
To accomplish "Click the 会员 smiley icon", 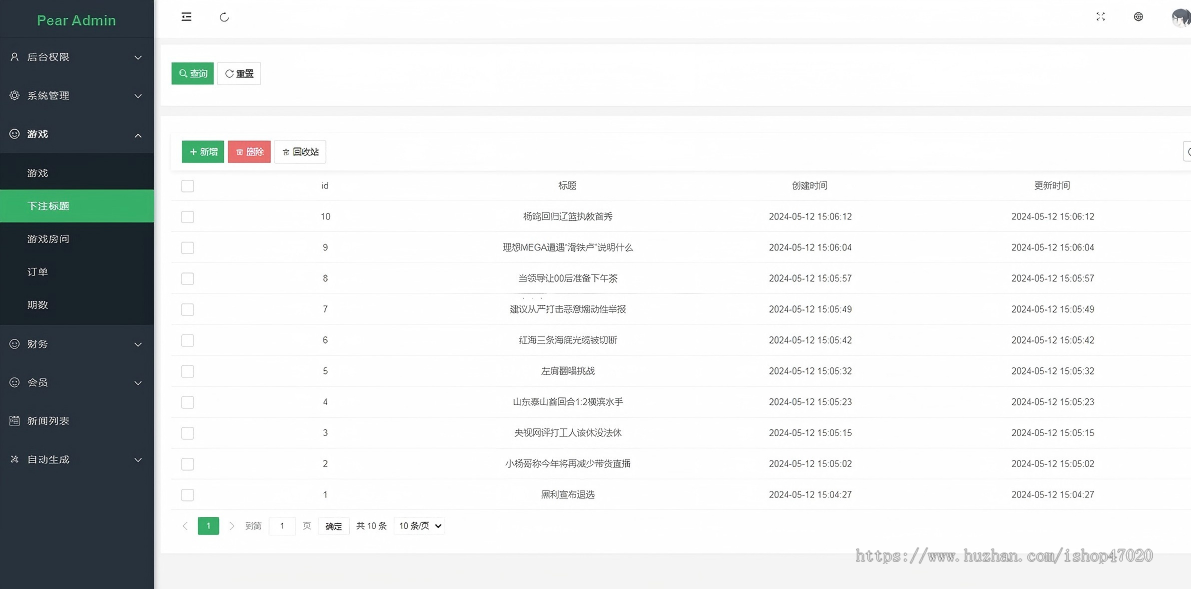I will (14, 382).
